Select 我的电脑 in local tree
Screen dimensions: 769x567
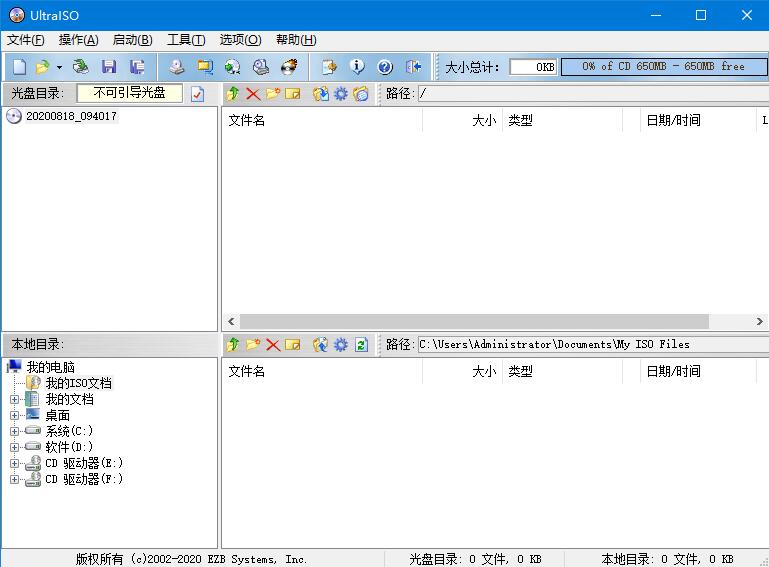[x=51, y=367]
